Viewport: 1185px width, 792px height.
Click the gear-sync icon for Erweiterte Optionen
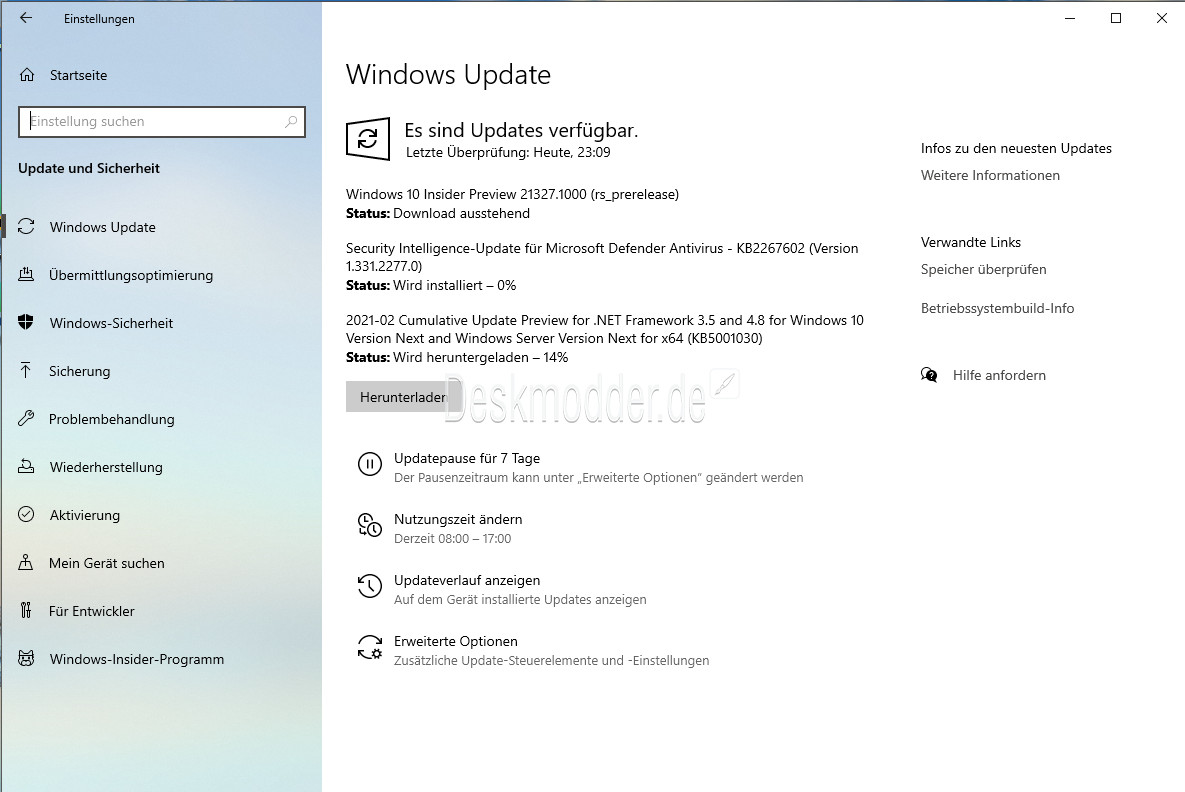click(x=370, y=647)
